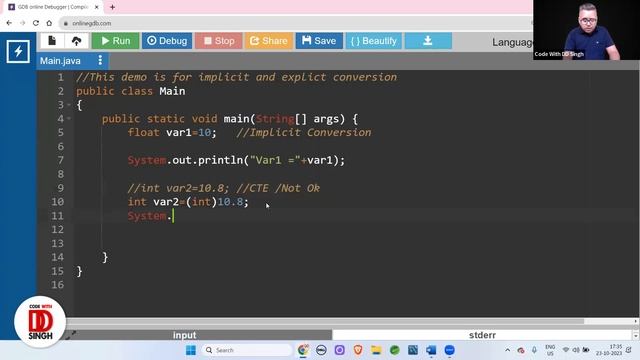
Task: Run the program
Action: pyautogui.click(x=116, y=41)
